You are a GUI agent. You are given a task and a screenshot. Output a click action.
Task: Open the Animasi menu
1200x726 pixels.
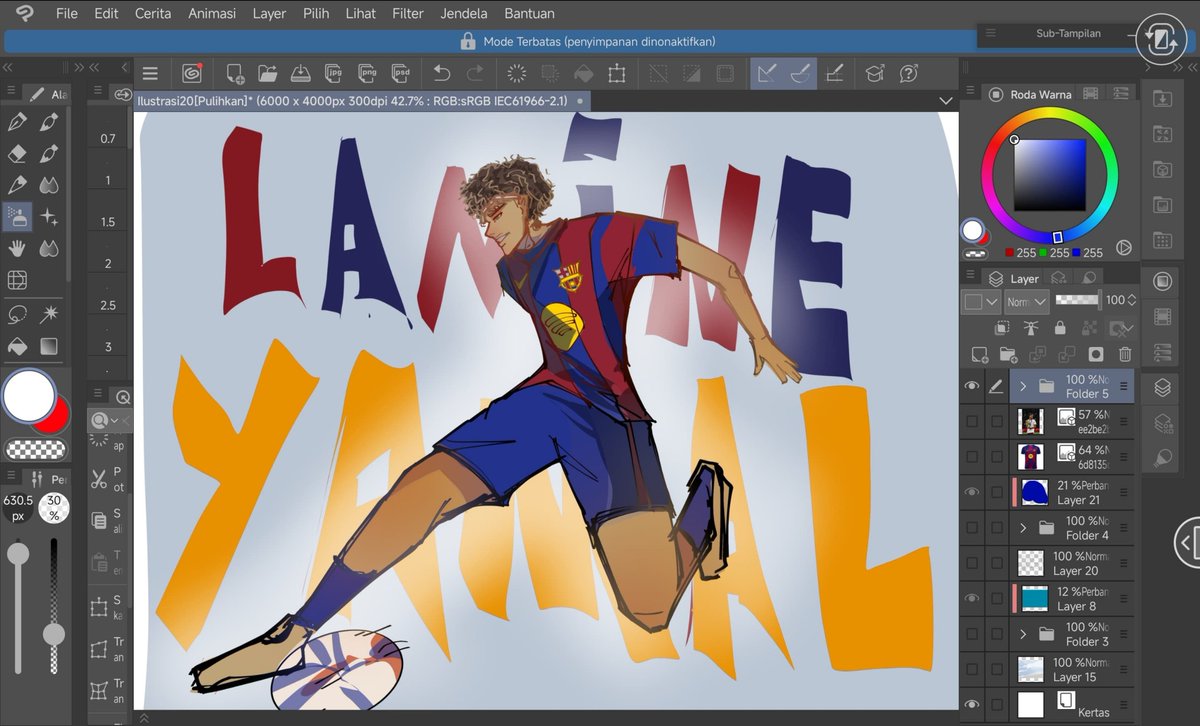click(x=211, y=14)
